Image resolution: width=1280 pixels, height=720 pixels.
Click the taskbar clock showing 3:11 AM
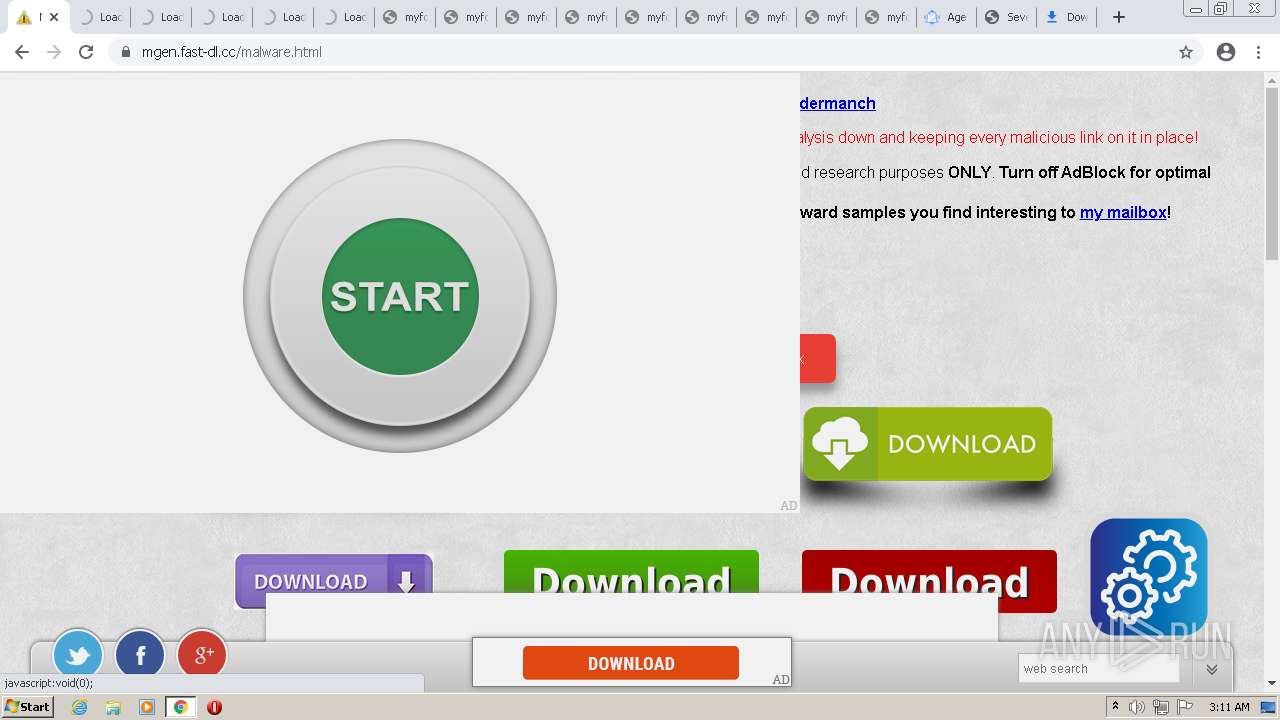[1229, 707]
